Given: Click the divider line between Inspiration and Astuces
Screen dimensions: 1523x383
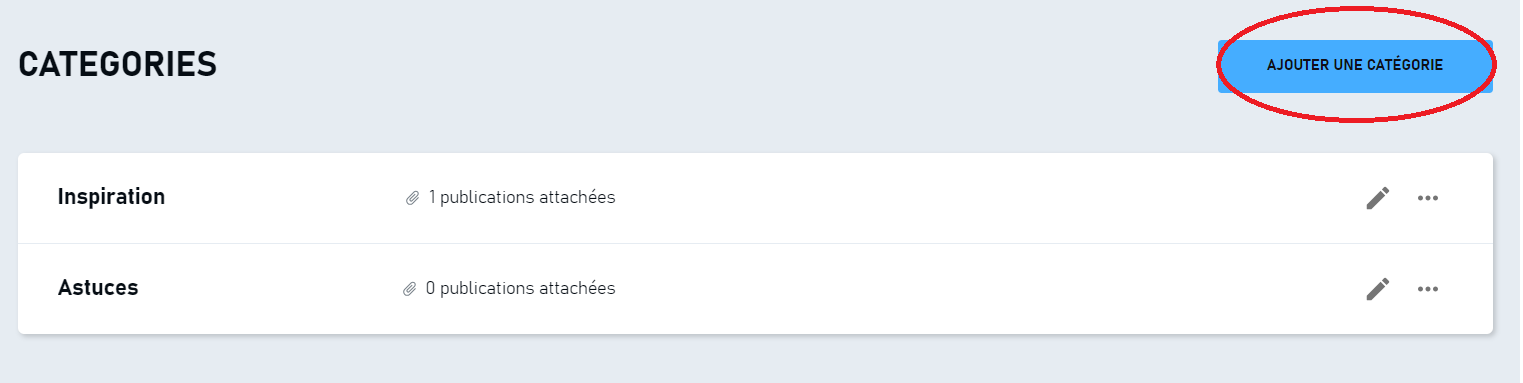Looking at the screenshot, I should click(x=755, y=243).
